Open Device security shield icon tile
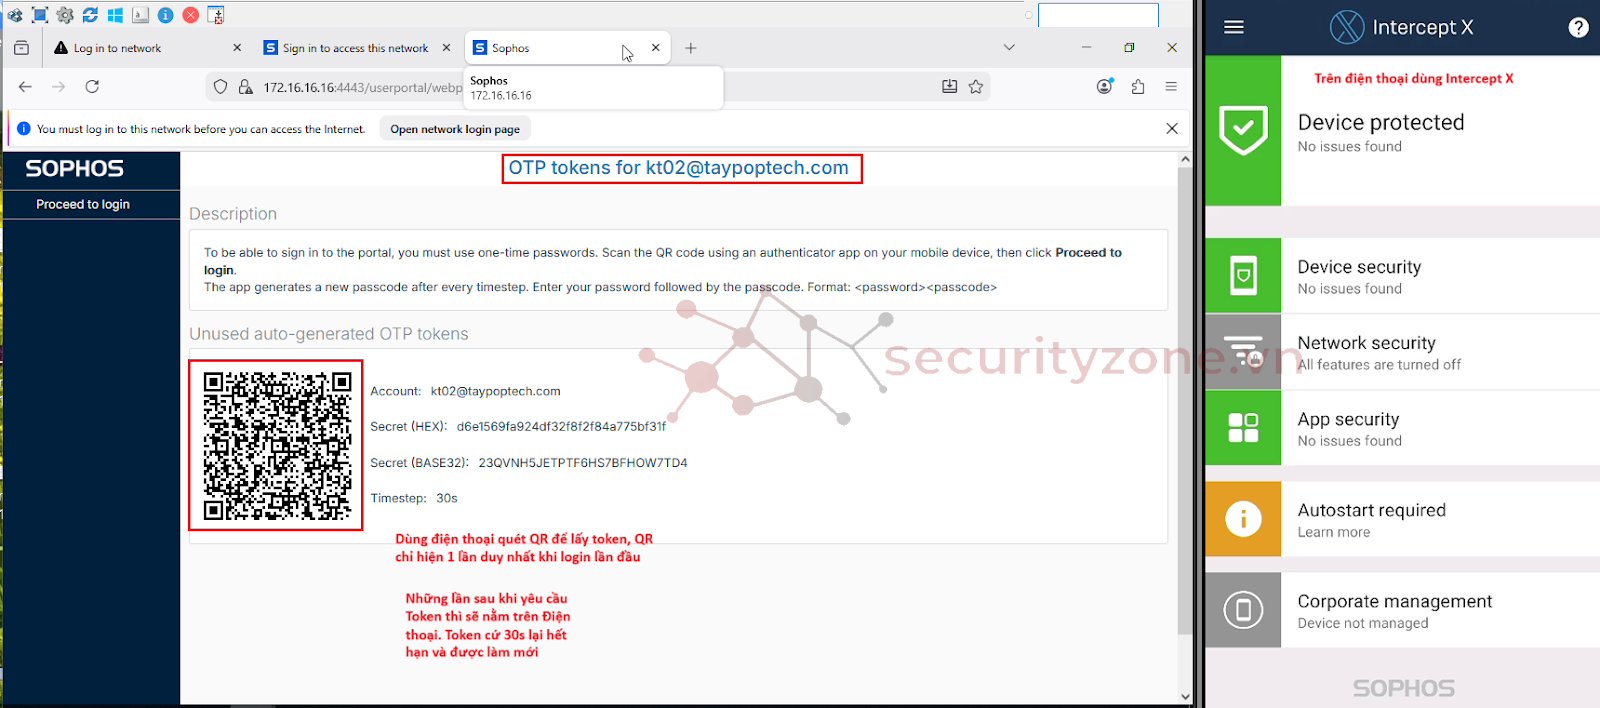The image size is (1600, 708). [1243, 275]
